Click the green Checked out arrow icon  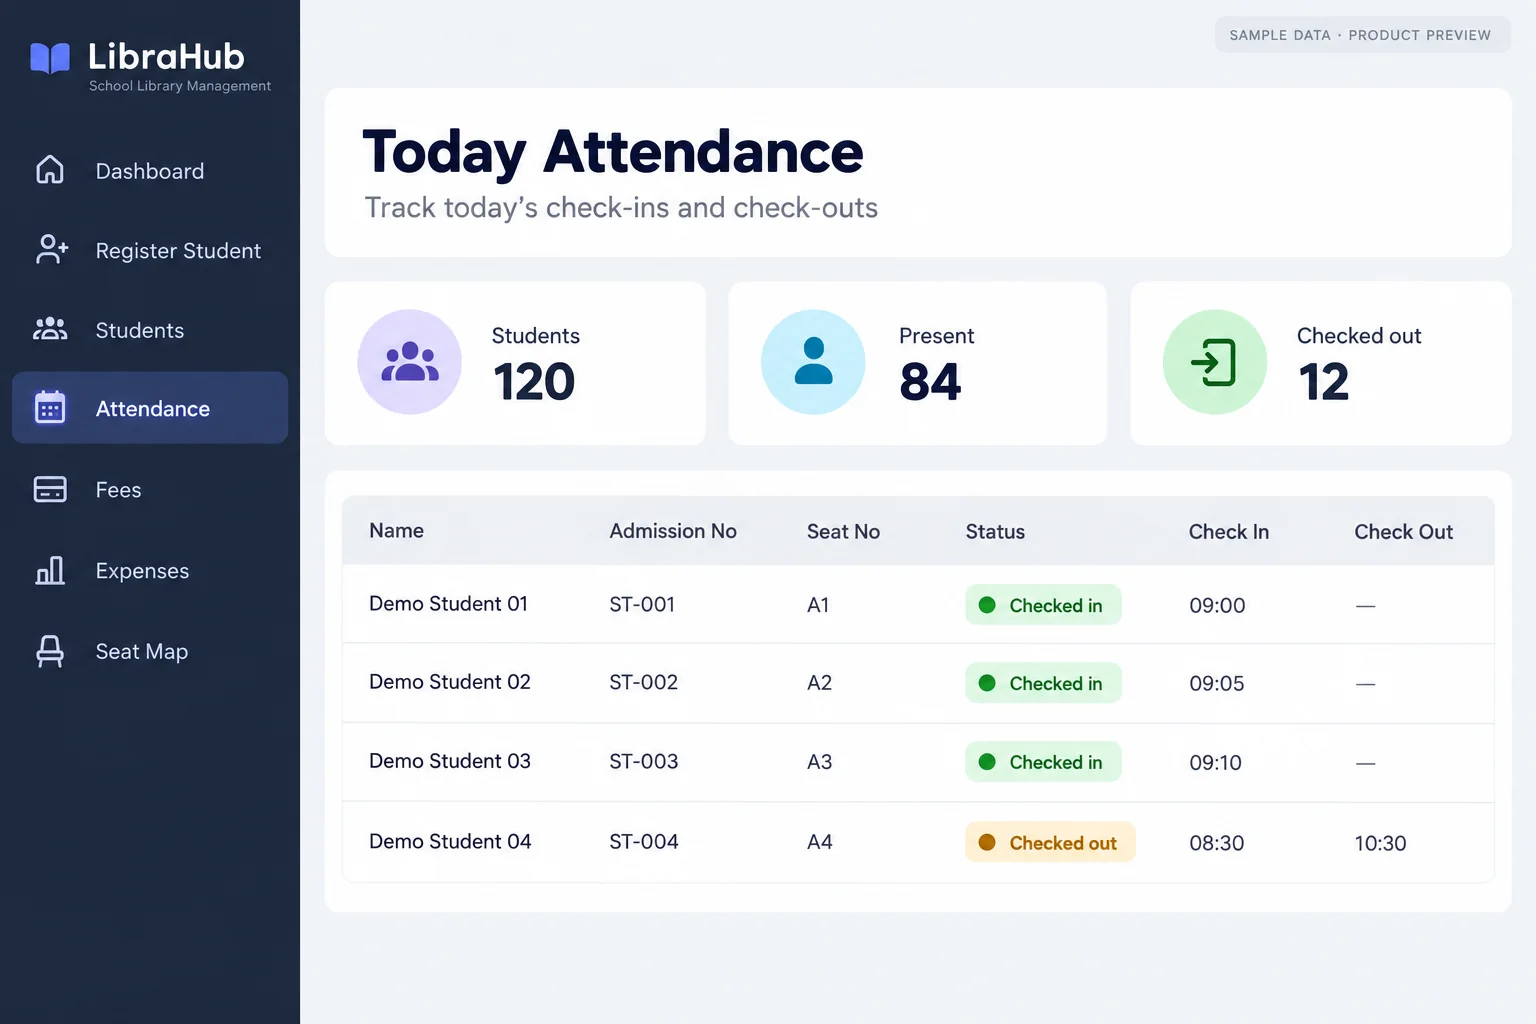pyautogui.click(x=1215, y=362)
